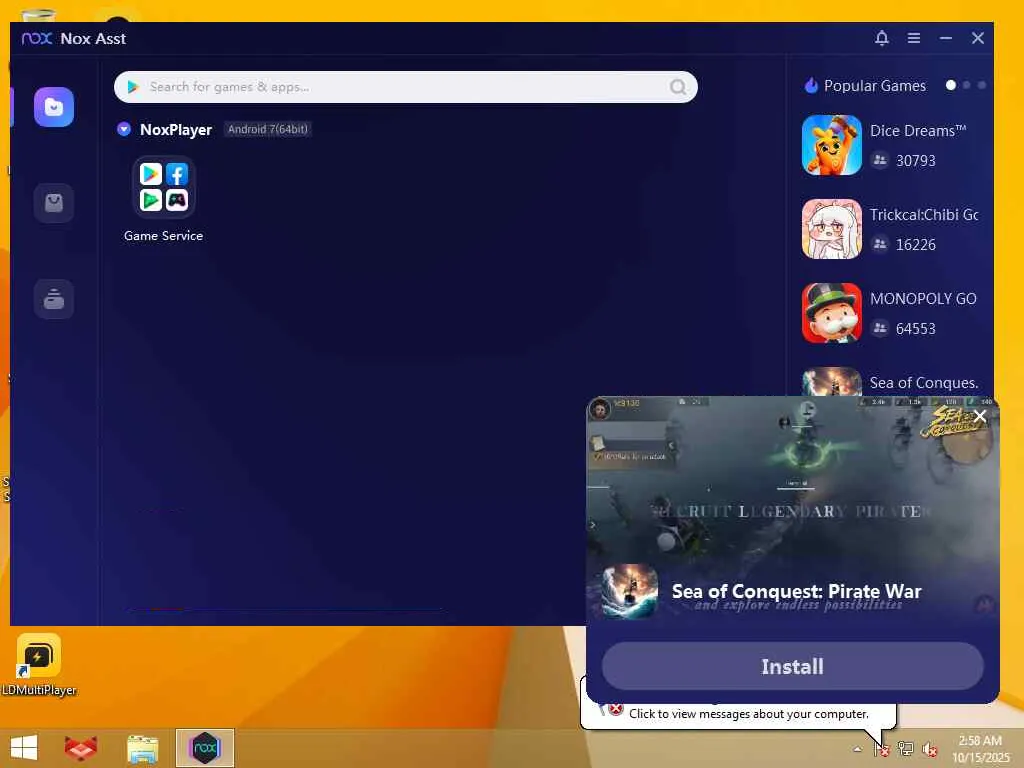Select the third Popular Games page dot
The image size is (1024, 768).
[982, 86]
